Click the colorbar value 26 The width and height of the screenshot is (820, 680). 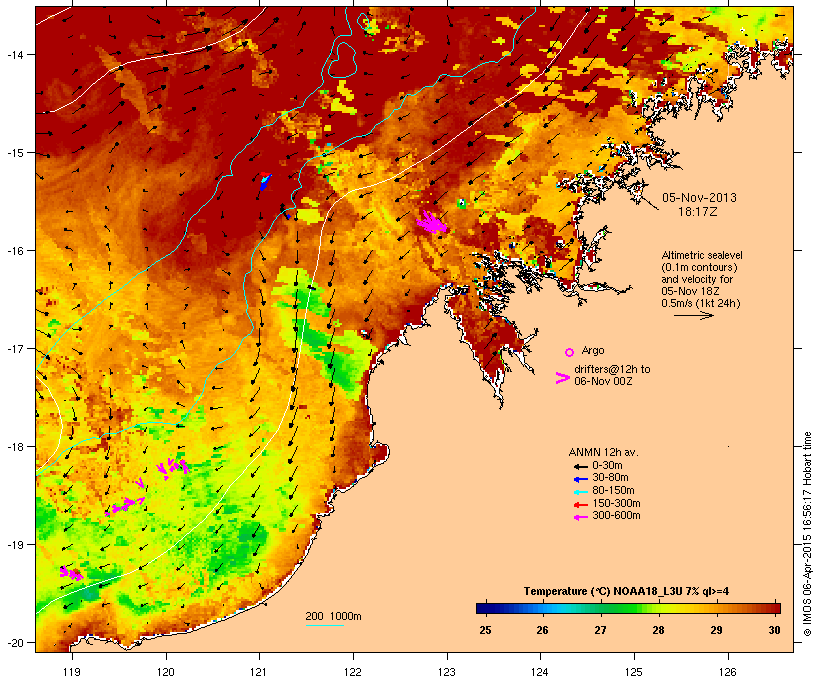pyautogui.click(x=542, y=630)
